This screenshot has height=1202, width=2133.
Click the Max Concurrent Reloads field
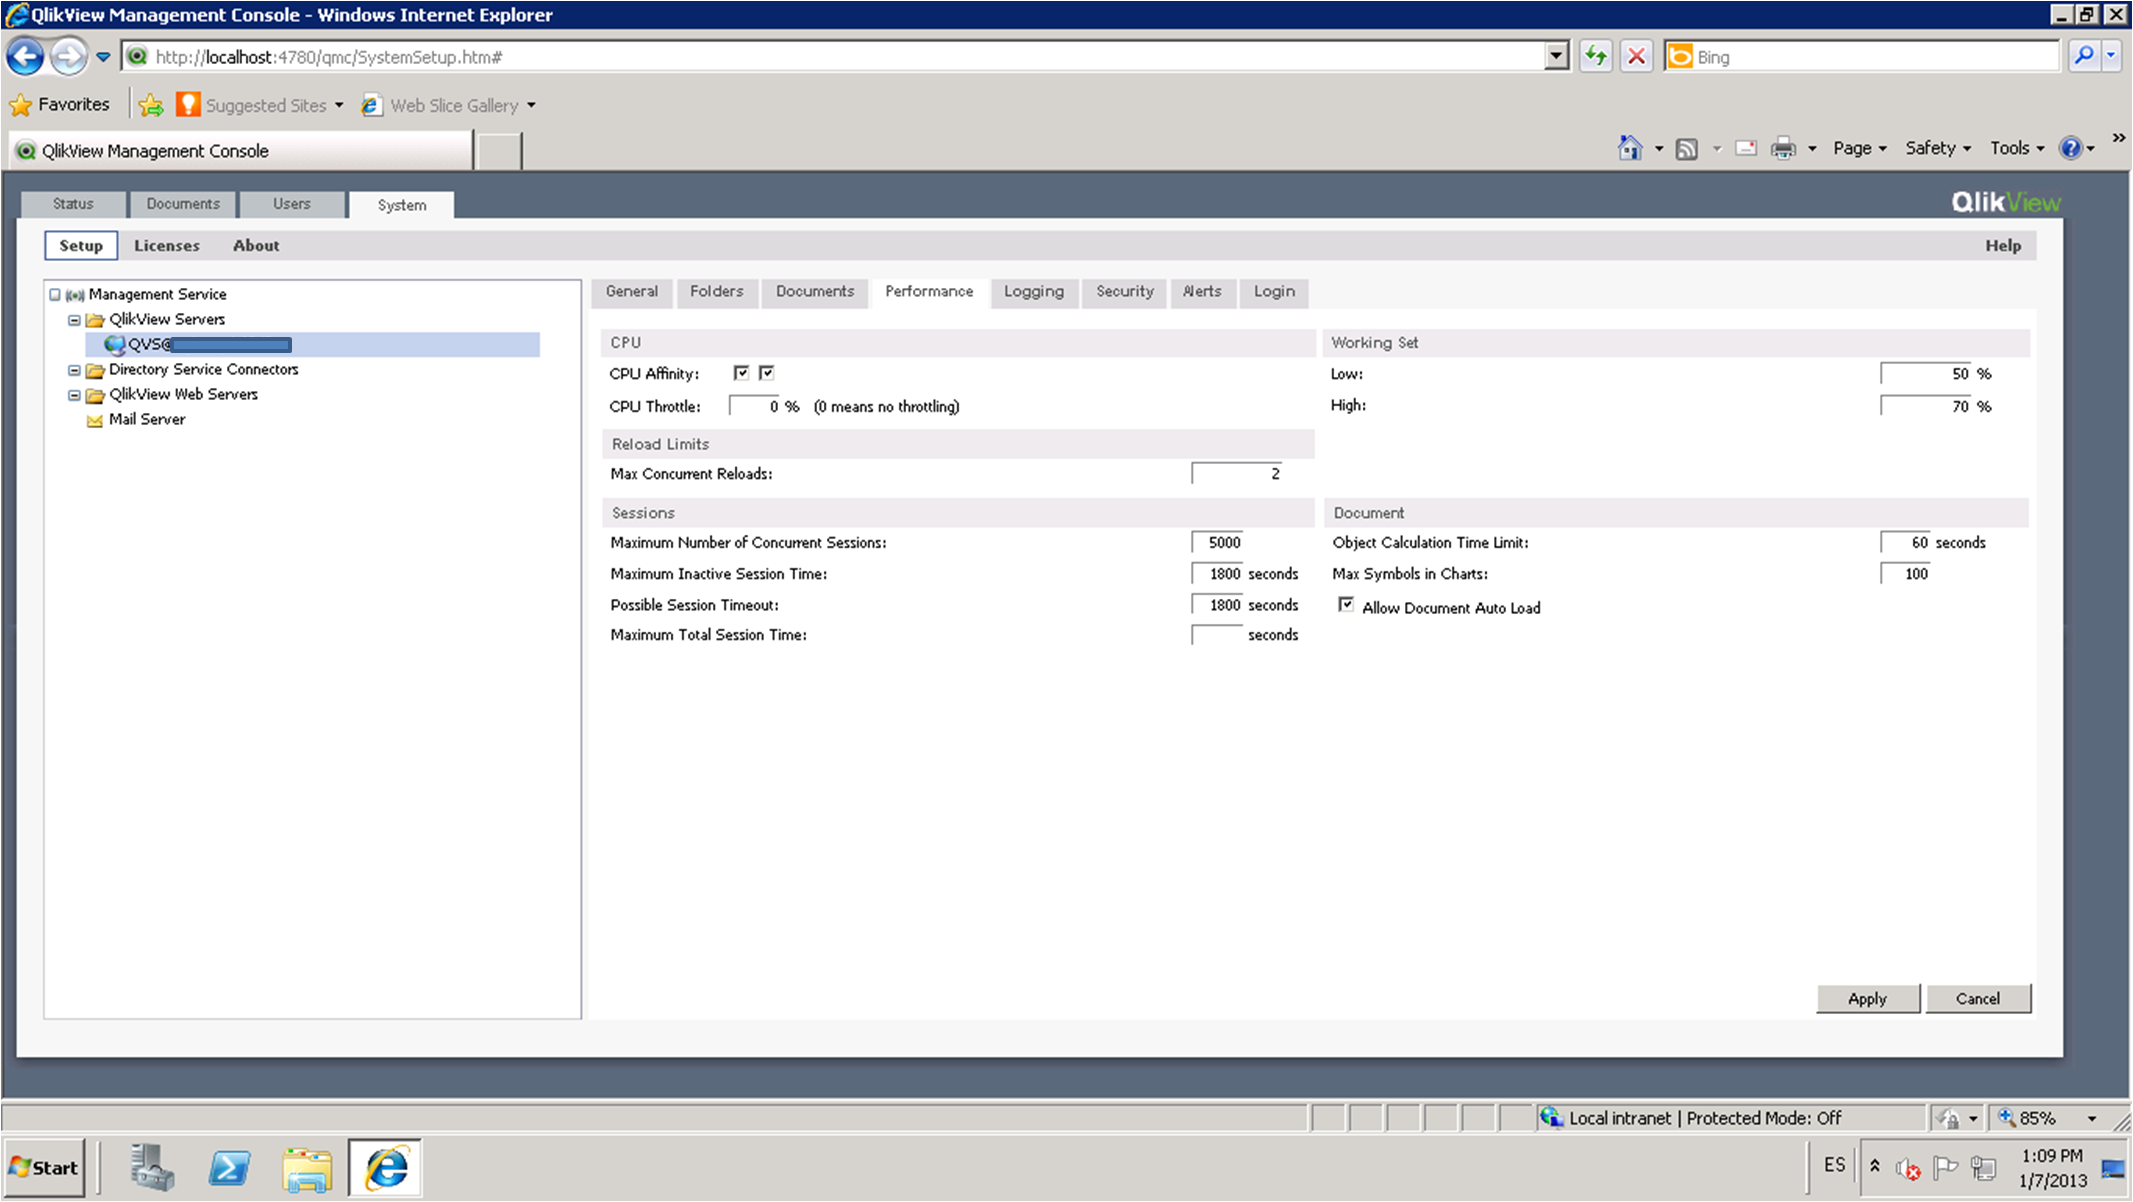[1237, 474]
